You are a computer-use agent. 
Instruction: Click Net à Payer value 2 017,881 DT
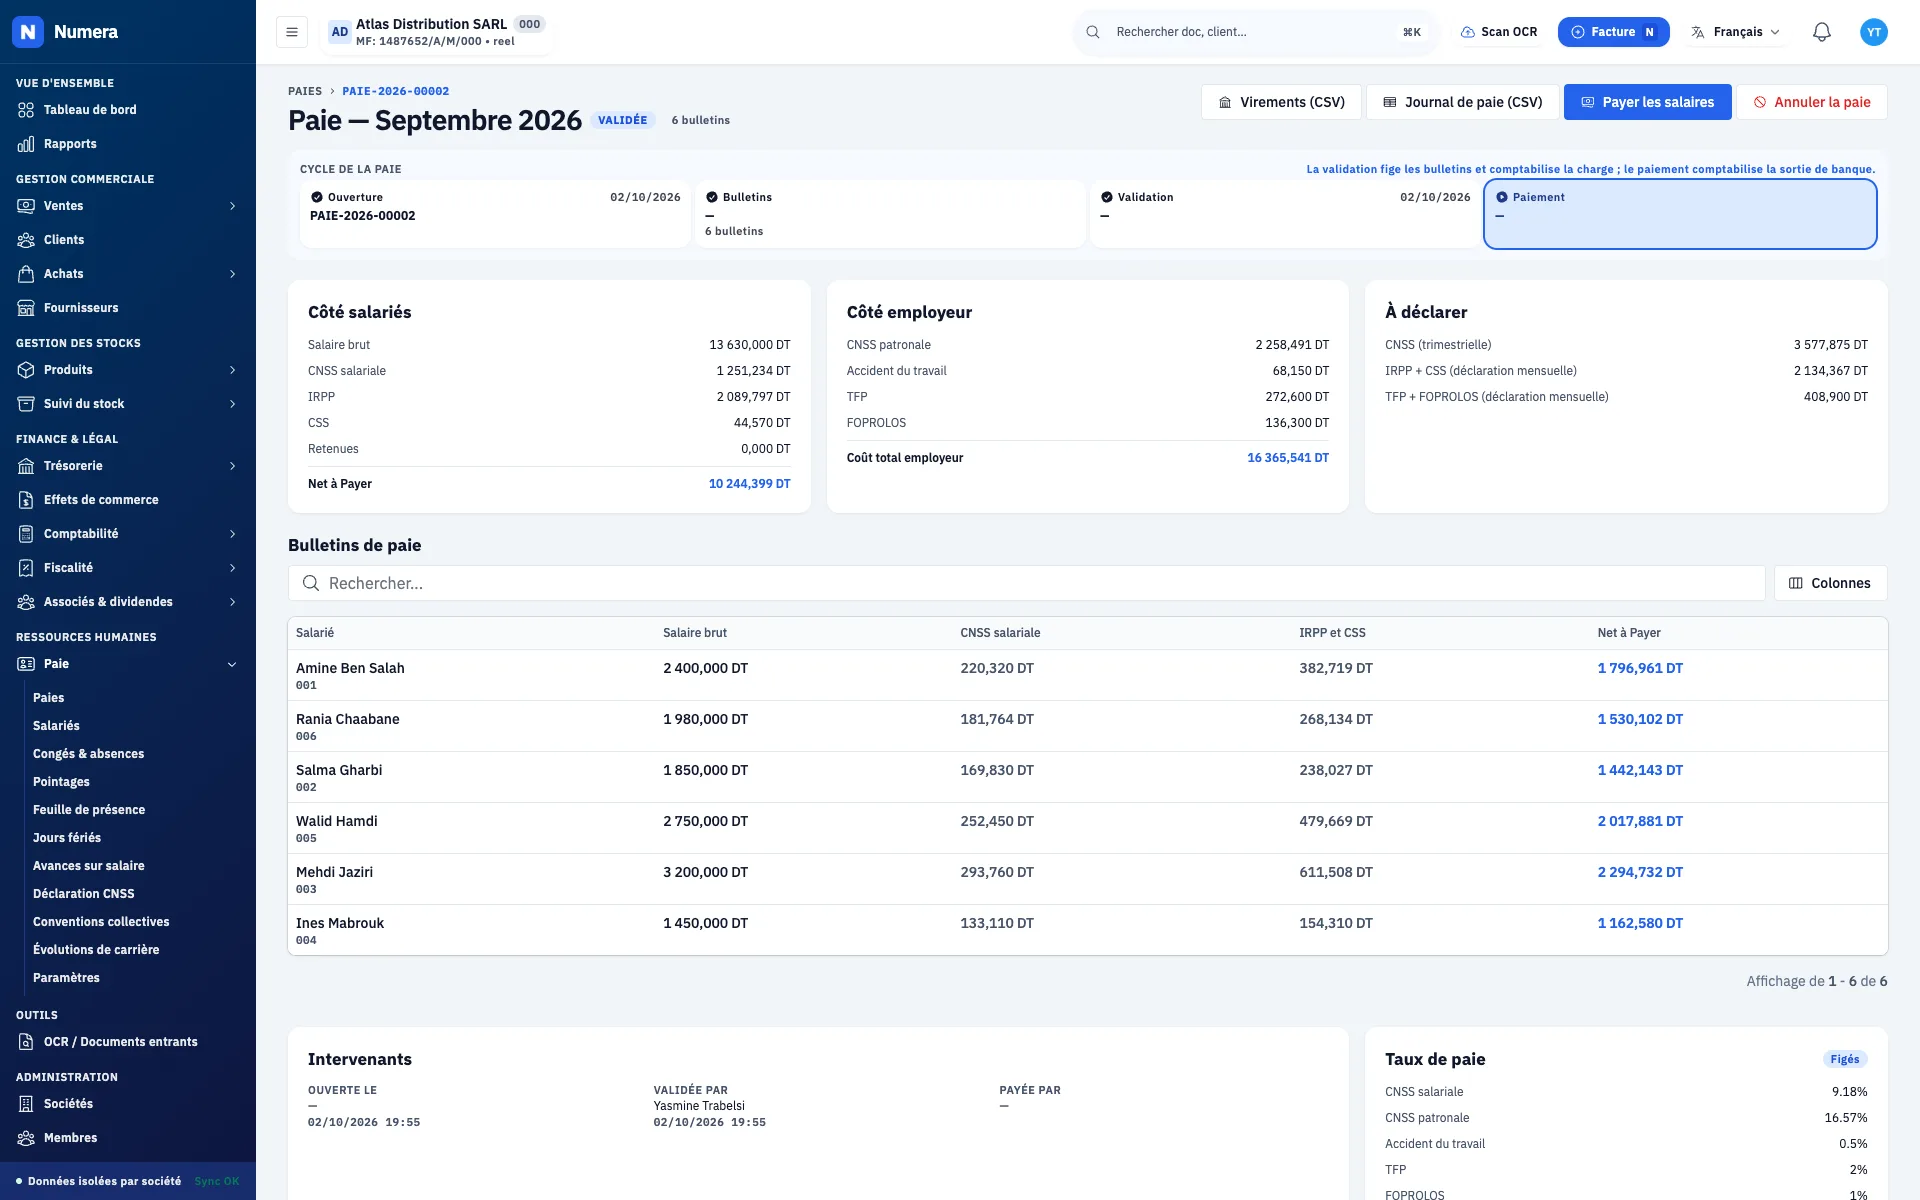coord(1640,821)
